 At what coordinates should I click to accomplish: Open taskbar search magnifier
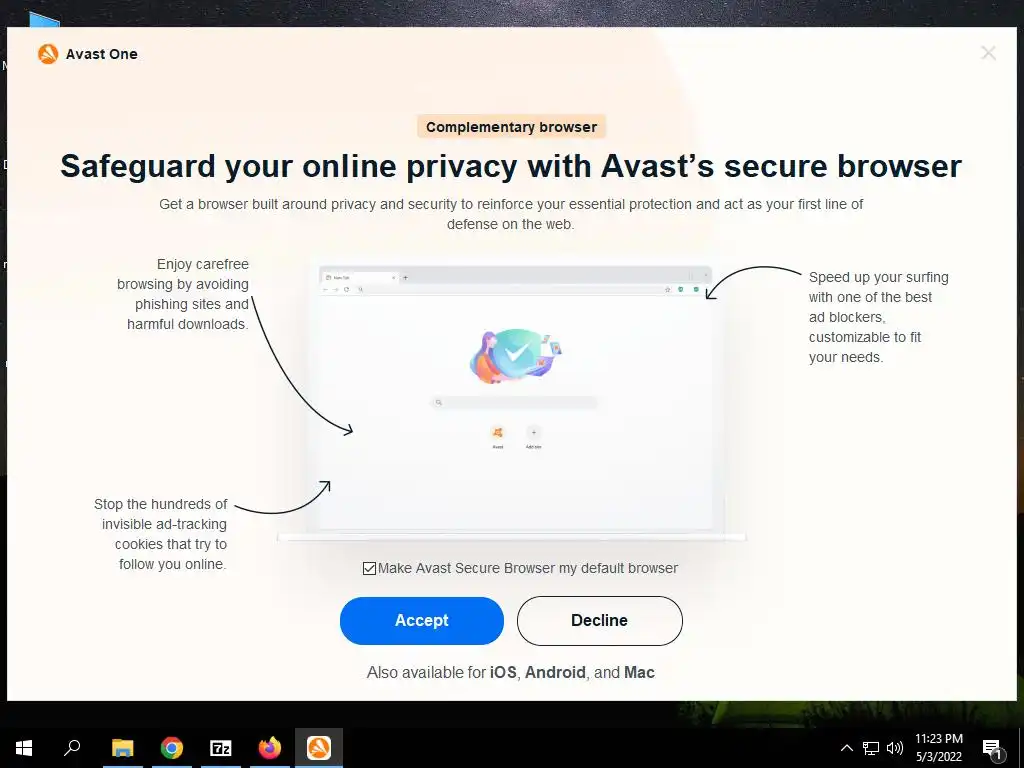click(72, 748)
